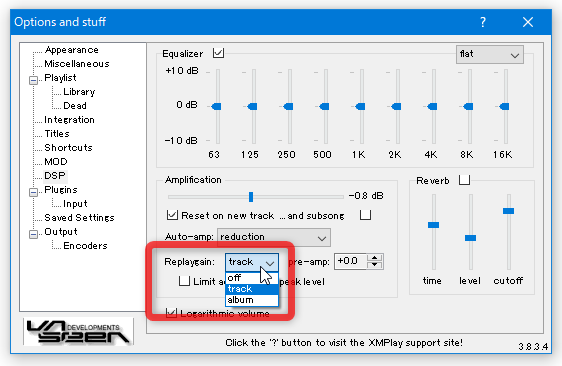
Task: Select Playlist in the options tree
Action: click(60, 78)
